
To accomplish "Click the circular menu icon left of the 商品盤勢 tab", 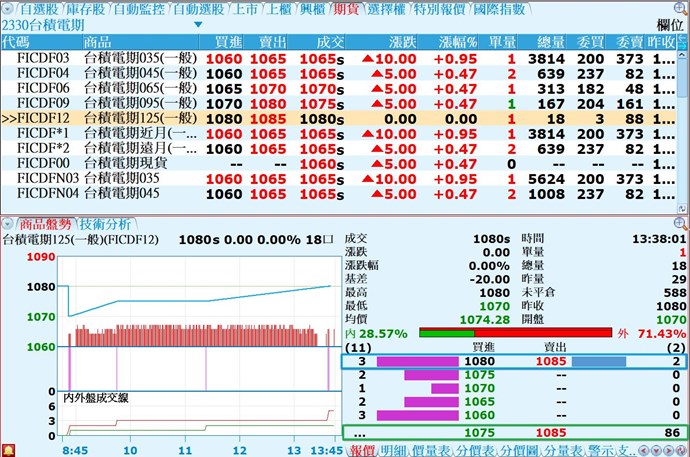I will 7,224.
